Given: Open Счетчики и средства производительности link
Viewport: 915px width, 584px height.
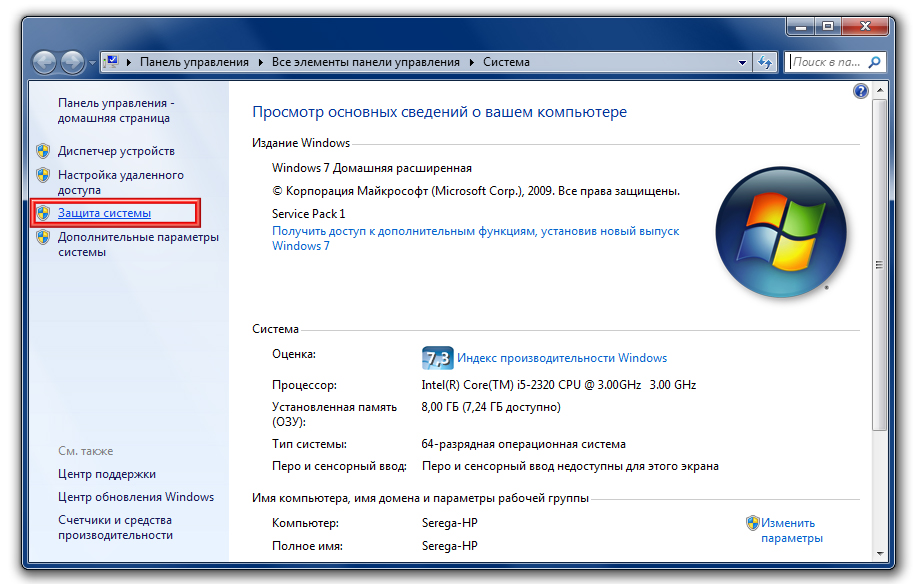Looking at the screenshot, I should (115, 527).
